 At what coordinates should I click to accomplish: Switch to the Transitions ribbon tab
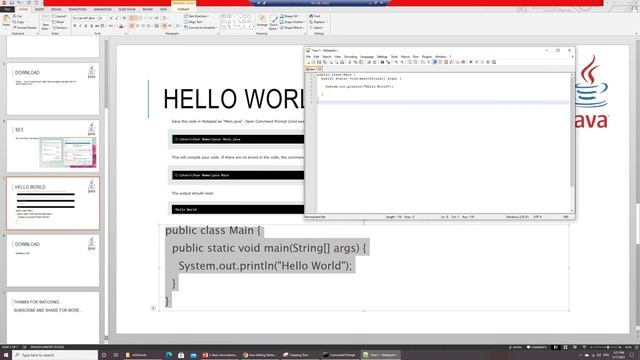tap(78, 9)
